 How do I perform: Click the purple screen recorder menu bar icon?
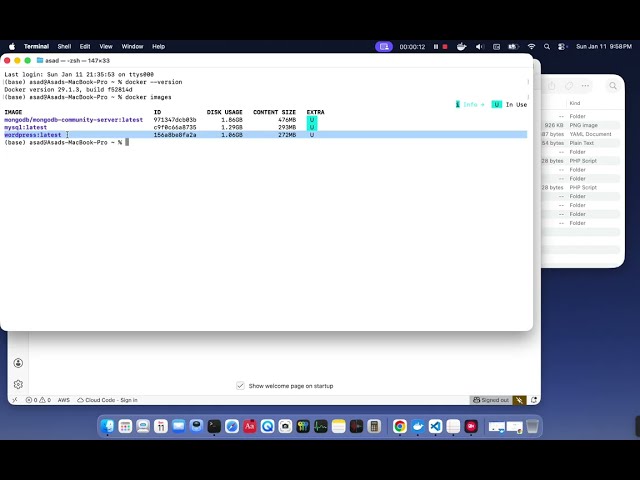(384, 47)
